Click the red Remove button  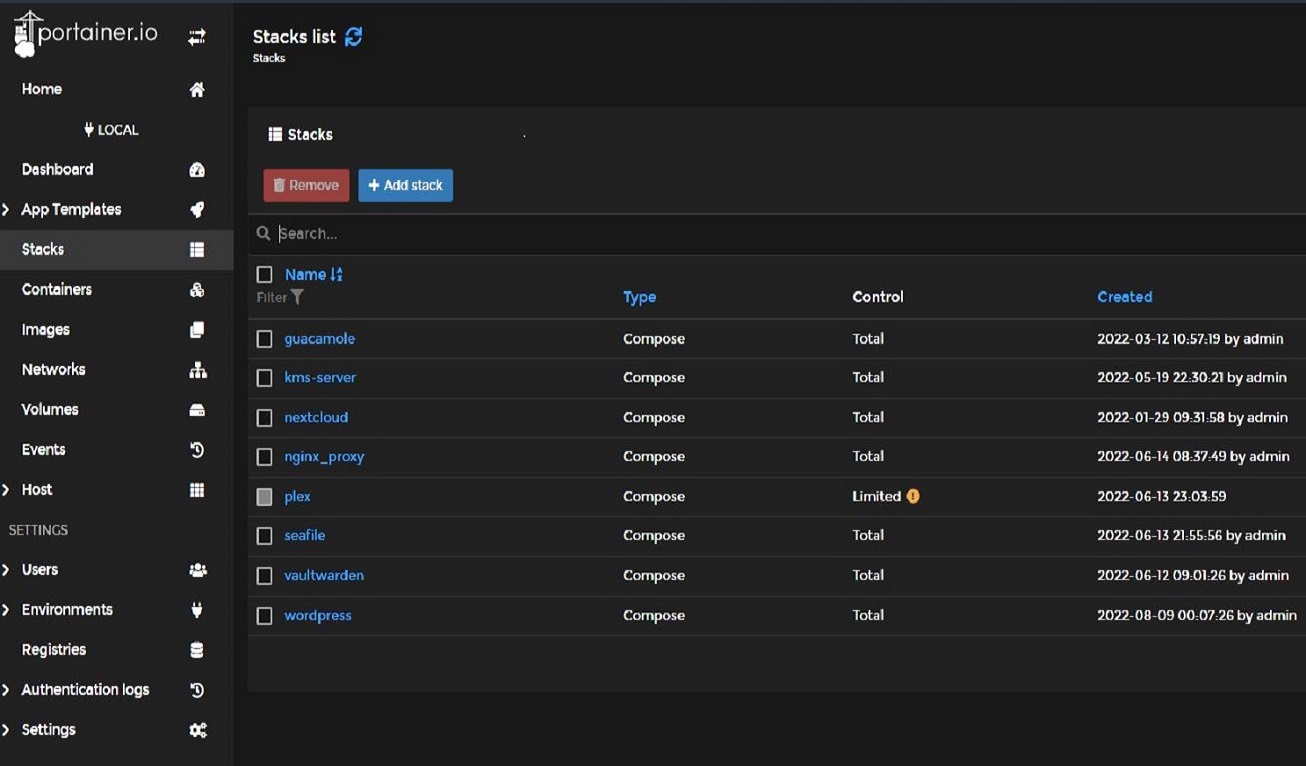pos(306,185)
